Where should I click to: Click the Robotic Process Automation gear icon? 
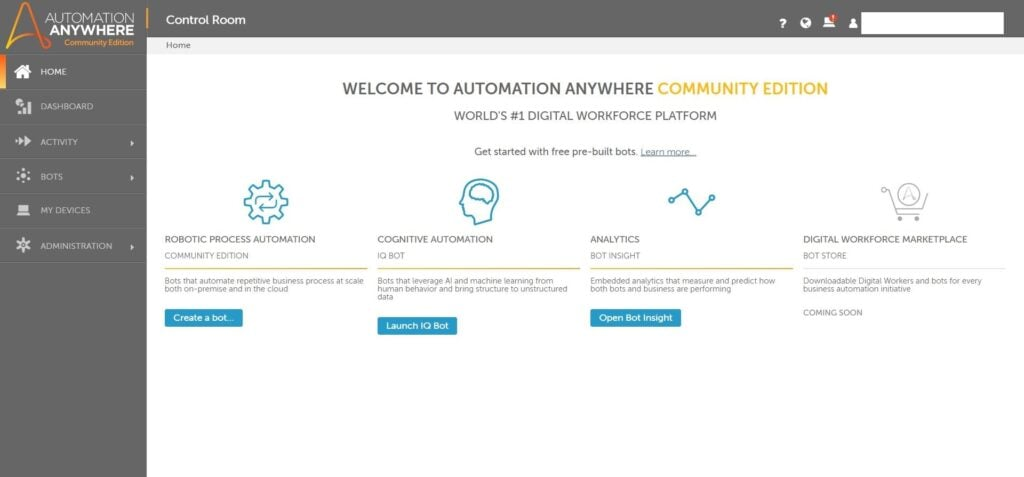pos(266,202)
